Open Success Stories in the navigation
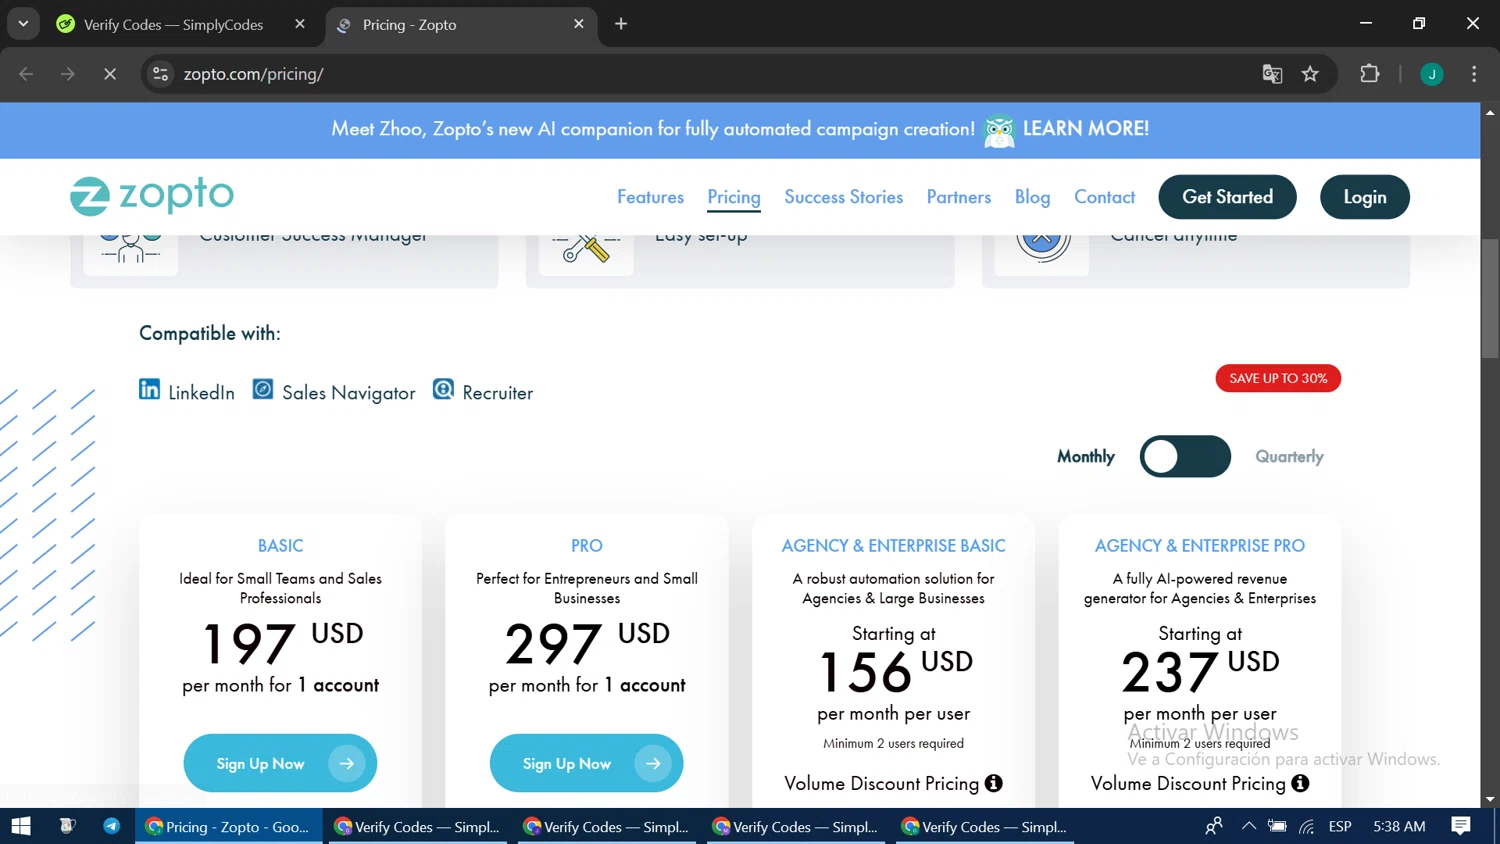Image resolution: width=1500 pixels, height=844 pixels. tap(843, 197)
